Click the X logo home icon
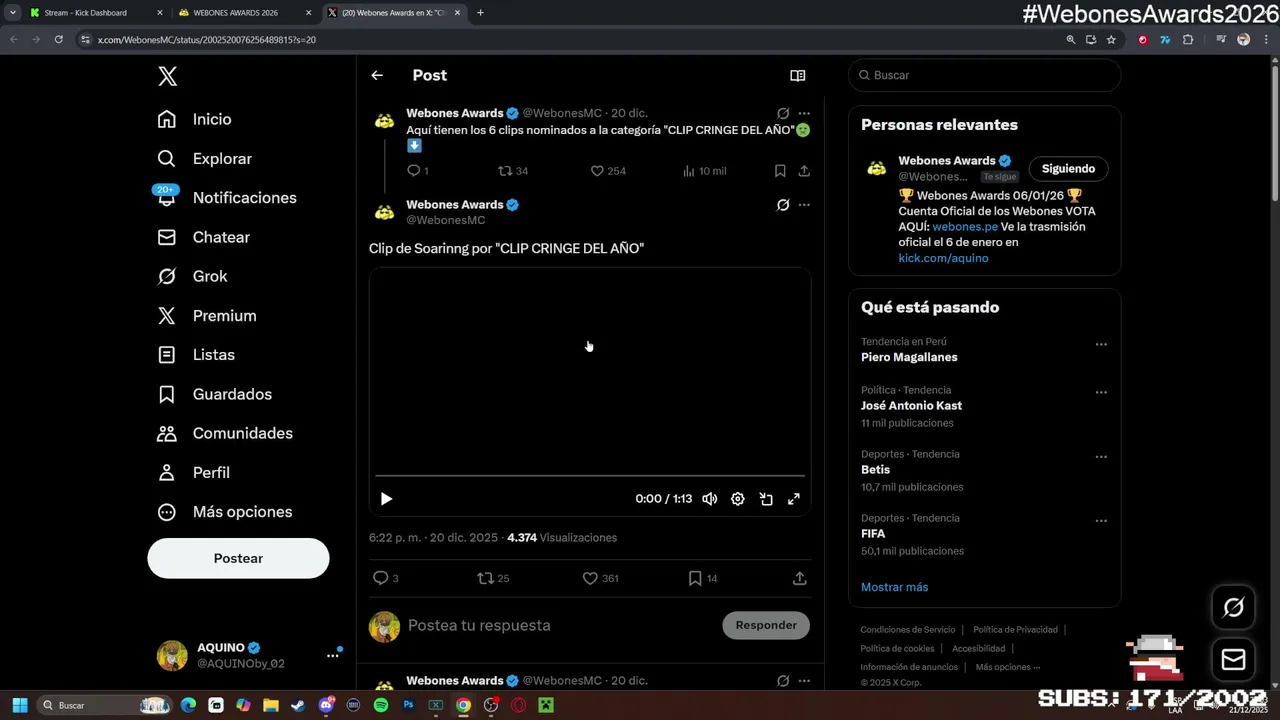The width and height of the screenshot is (1280, 720). tap(167, 76)
